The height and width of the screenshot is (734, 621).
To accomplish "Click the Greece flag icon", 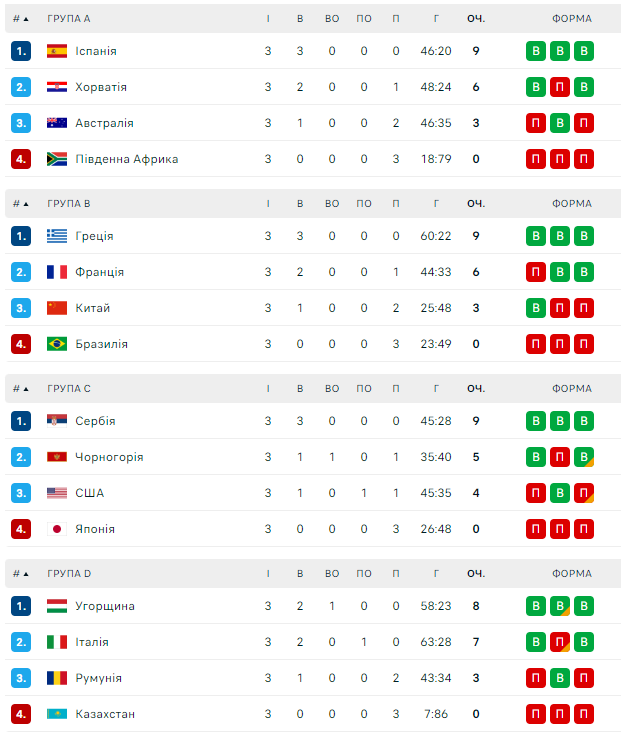I will click(57, 236).
